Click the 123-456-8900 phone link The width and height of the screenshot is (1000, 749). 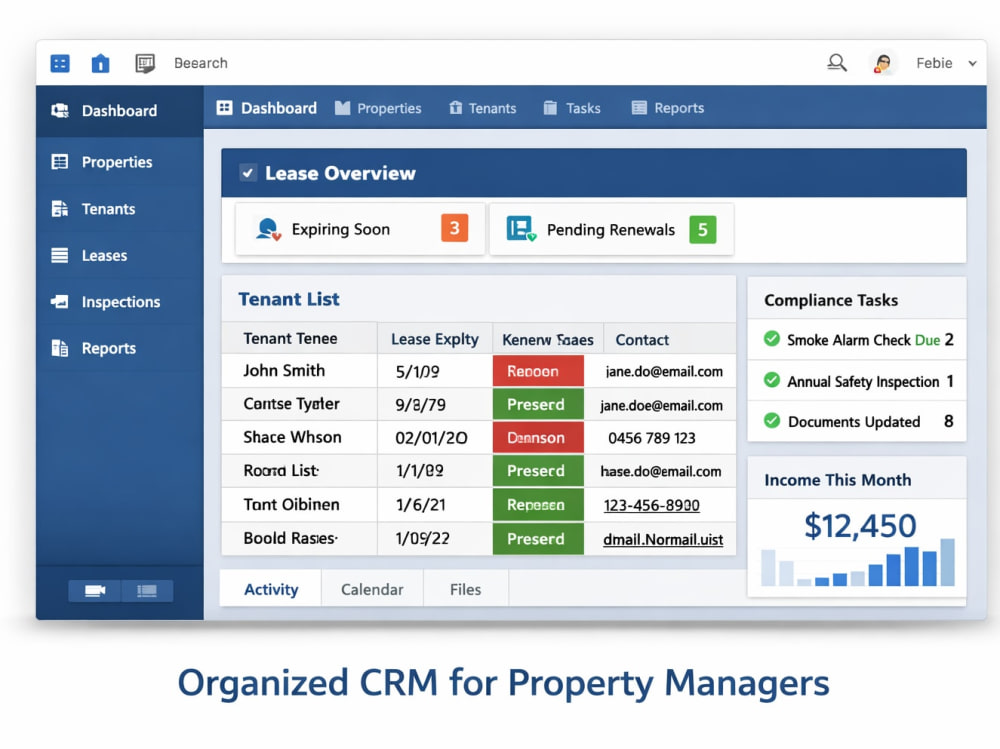[x=652, y=505]
